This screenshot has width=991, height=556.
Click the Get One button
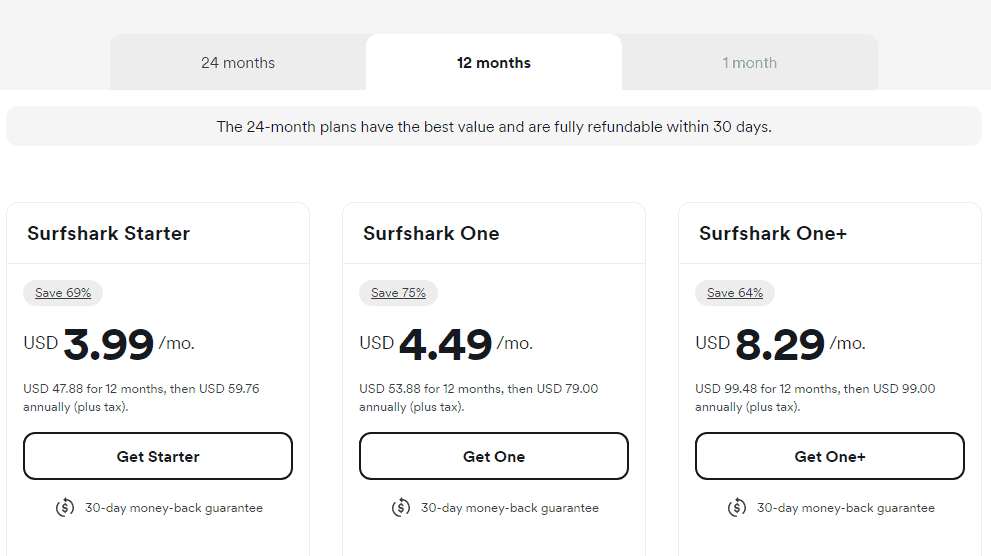coord(494,456)
